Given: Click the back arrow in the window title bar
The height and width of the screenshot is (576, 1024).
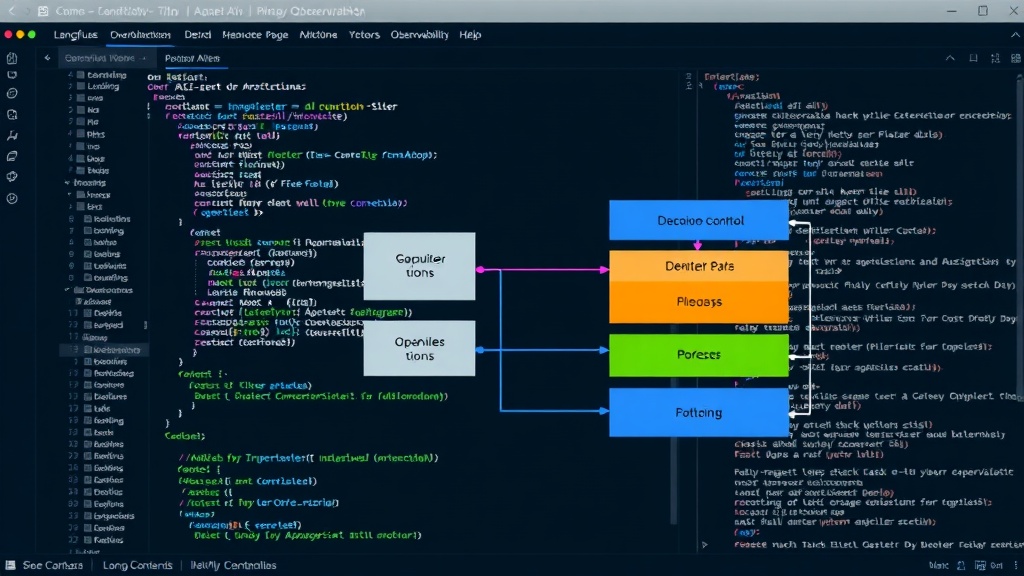Looking at the screenshot, I should tap(11, 11).
